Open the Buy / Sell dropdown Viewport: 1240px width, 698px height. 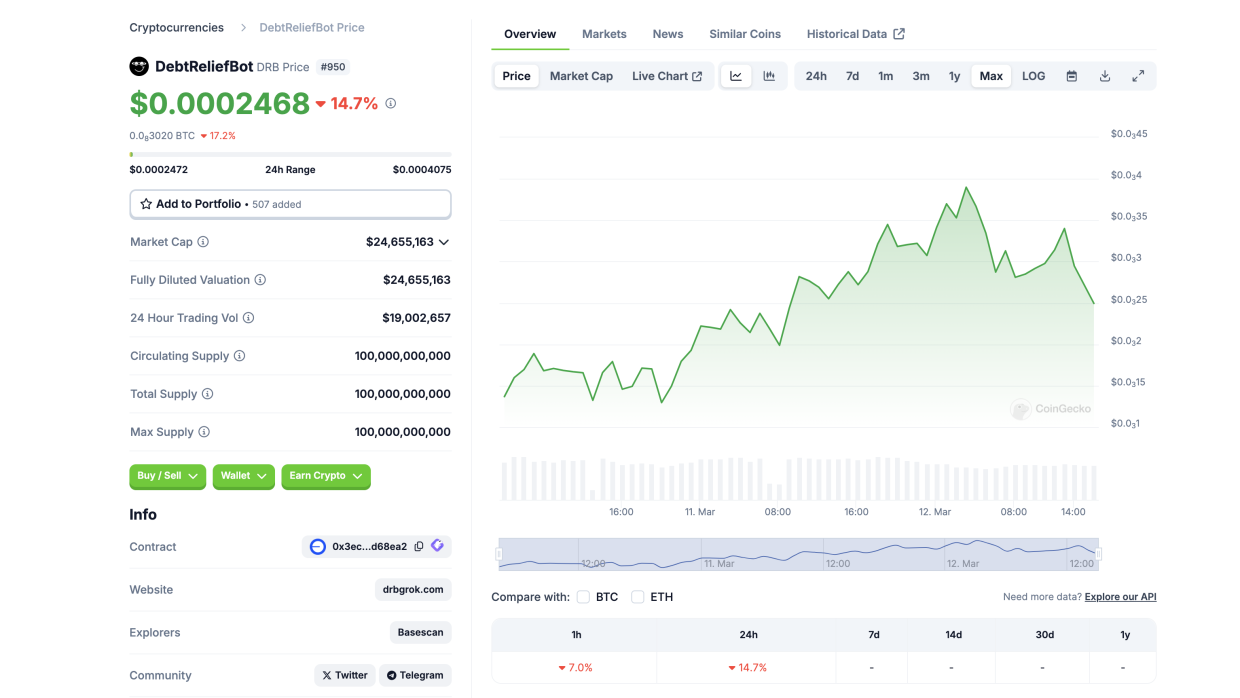pyautogui.click(x=168, y=476)
